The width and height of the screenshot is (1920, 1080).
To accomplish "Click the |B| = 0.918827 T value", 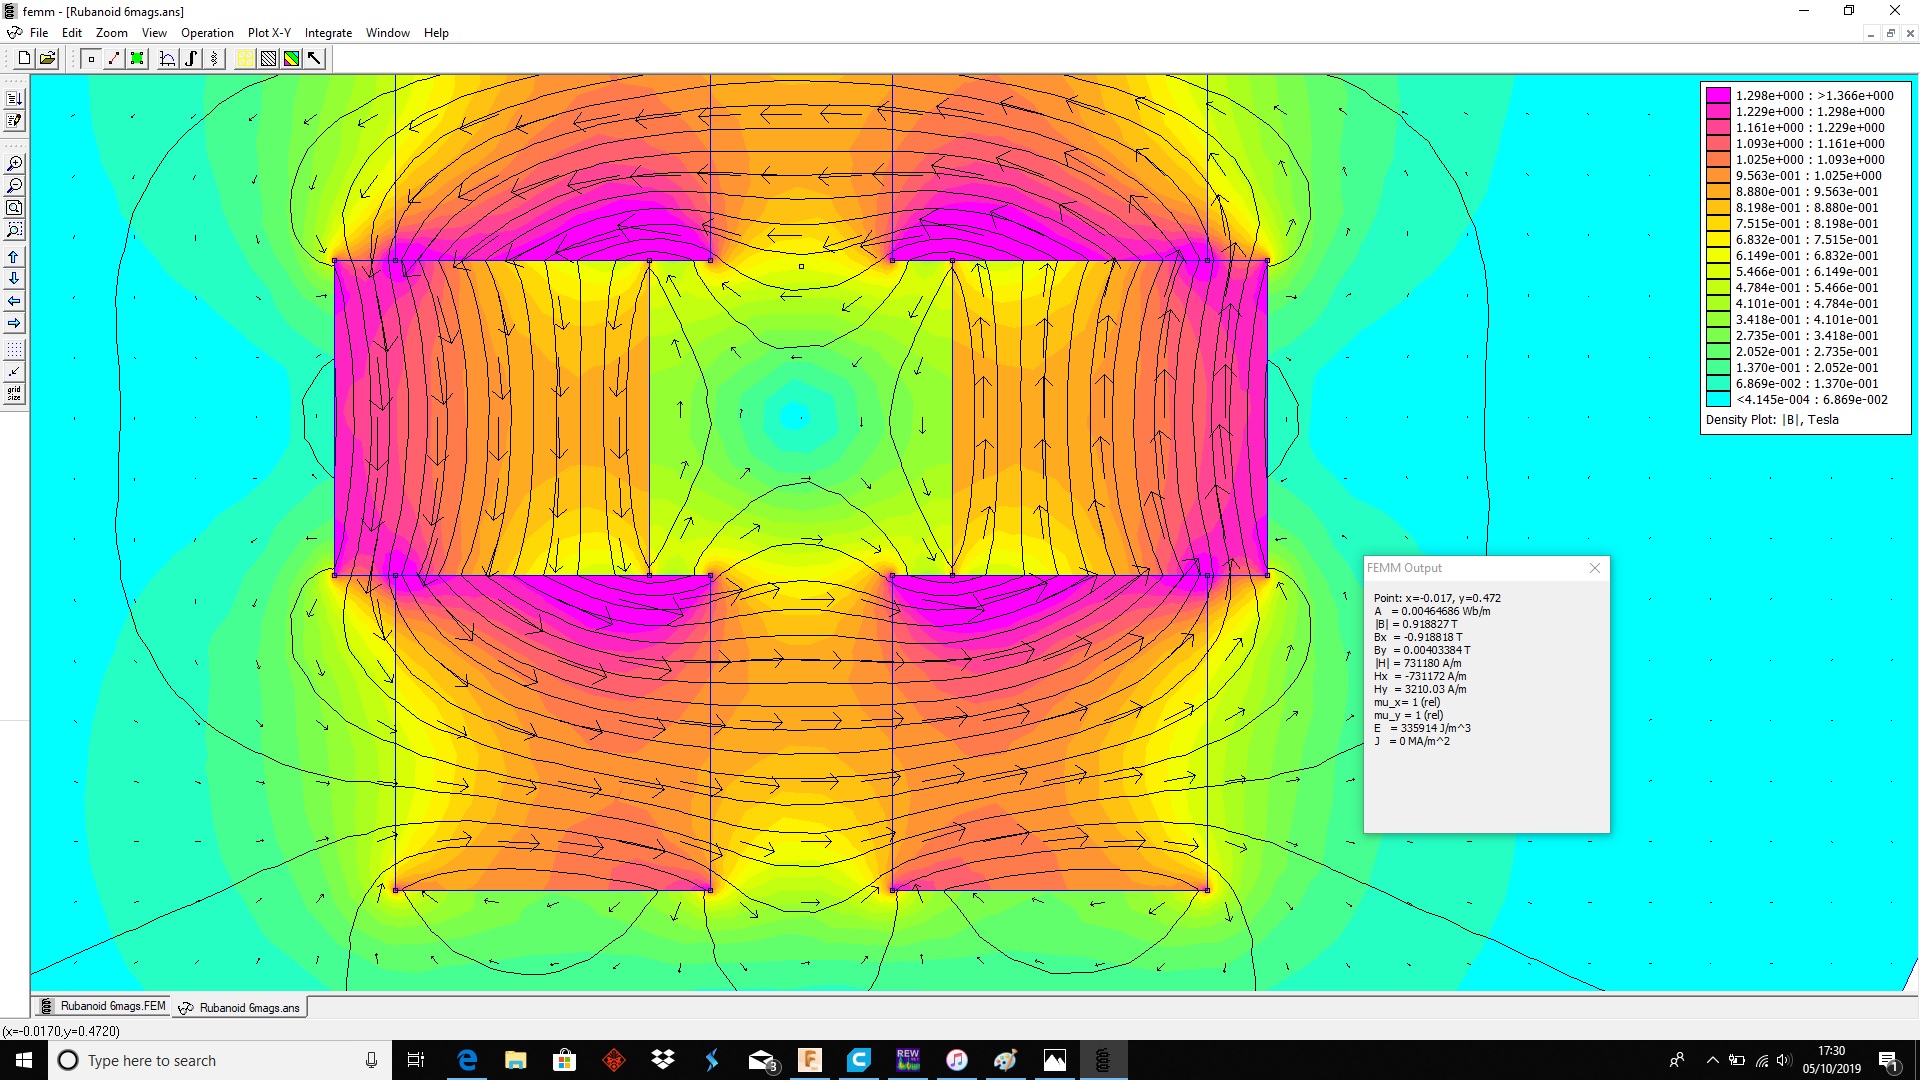I will [x=1416, y=624].
